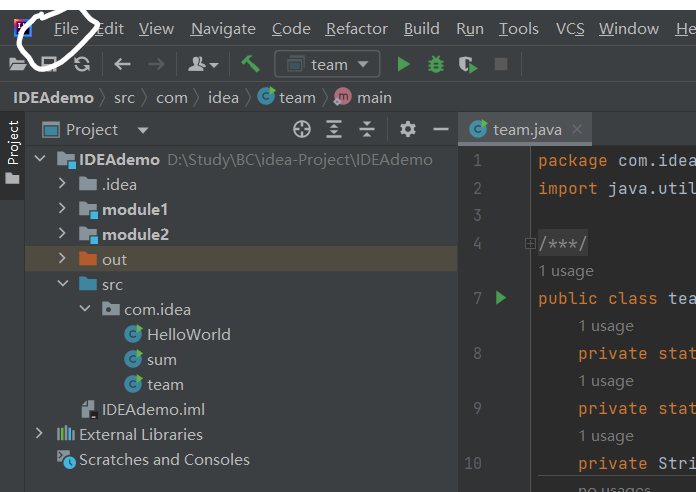The height and width of the screenshot is (492, 696).
Task: Click team class in breadcrumb bar
Action: [287, 97]
